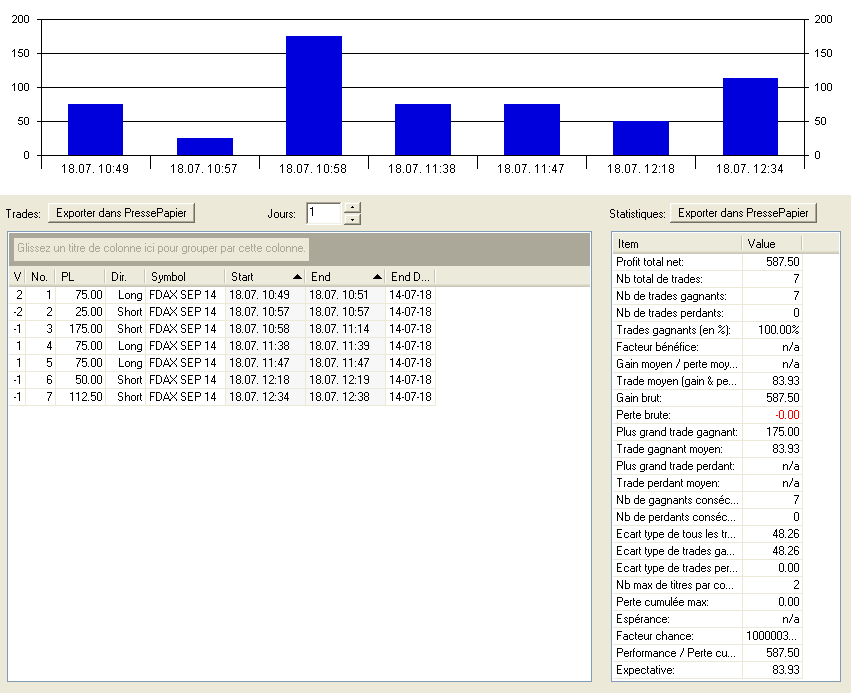Screen dimensions: 851x693
Task: Click the Statistiques Exporter dans PressePapier button
Action: click(743, 213)
